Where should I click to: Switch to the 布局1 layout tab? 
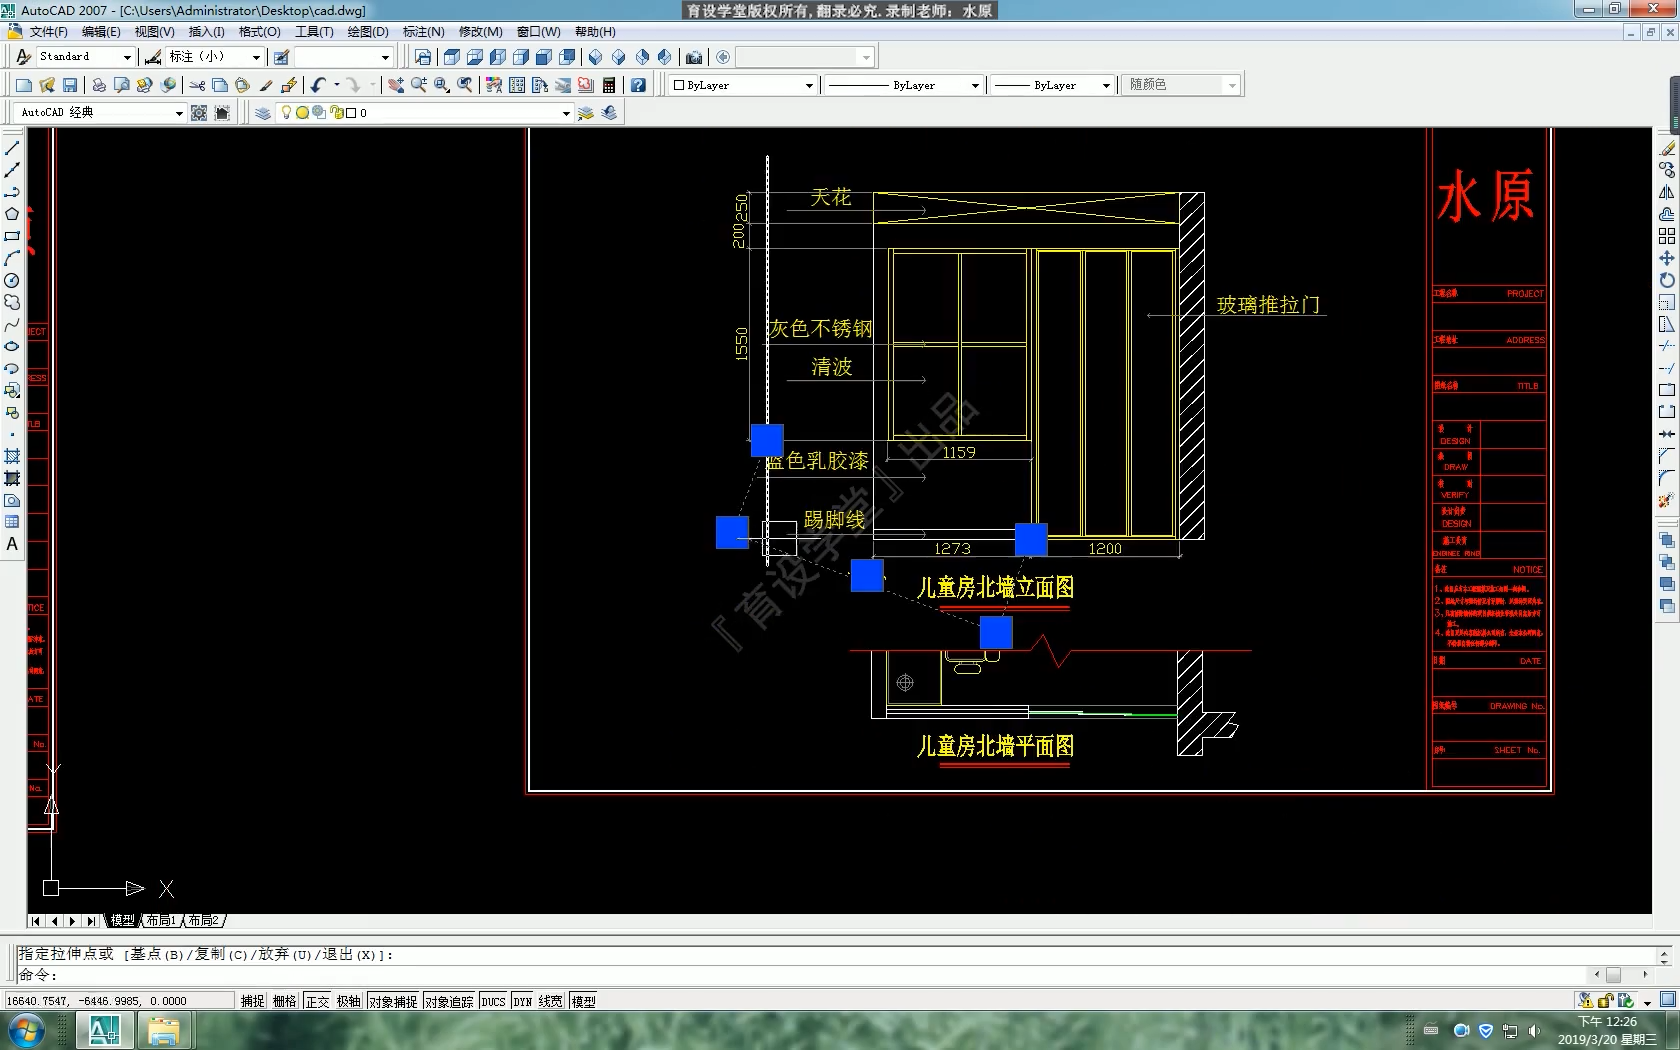160,920
